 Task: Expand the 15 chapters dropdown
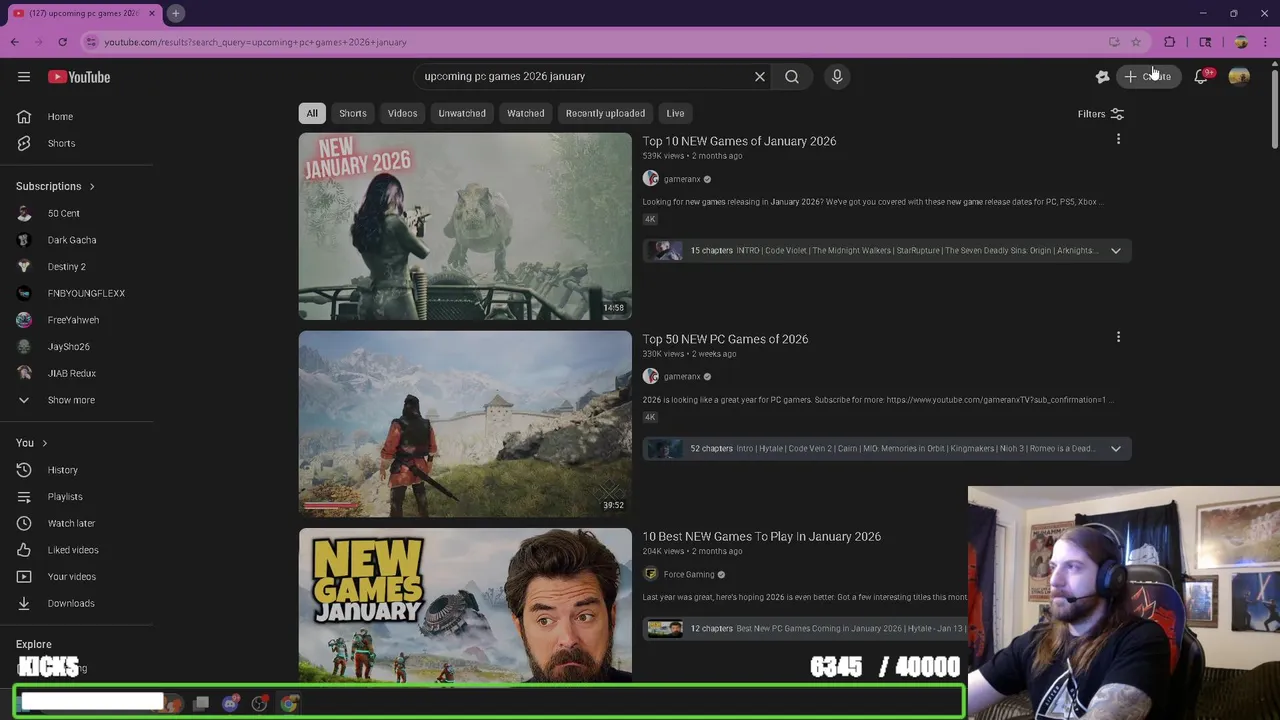tap(1115, 250)
